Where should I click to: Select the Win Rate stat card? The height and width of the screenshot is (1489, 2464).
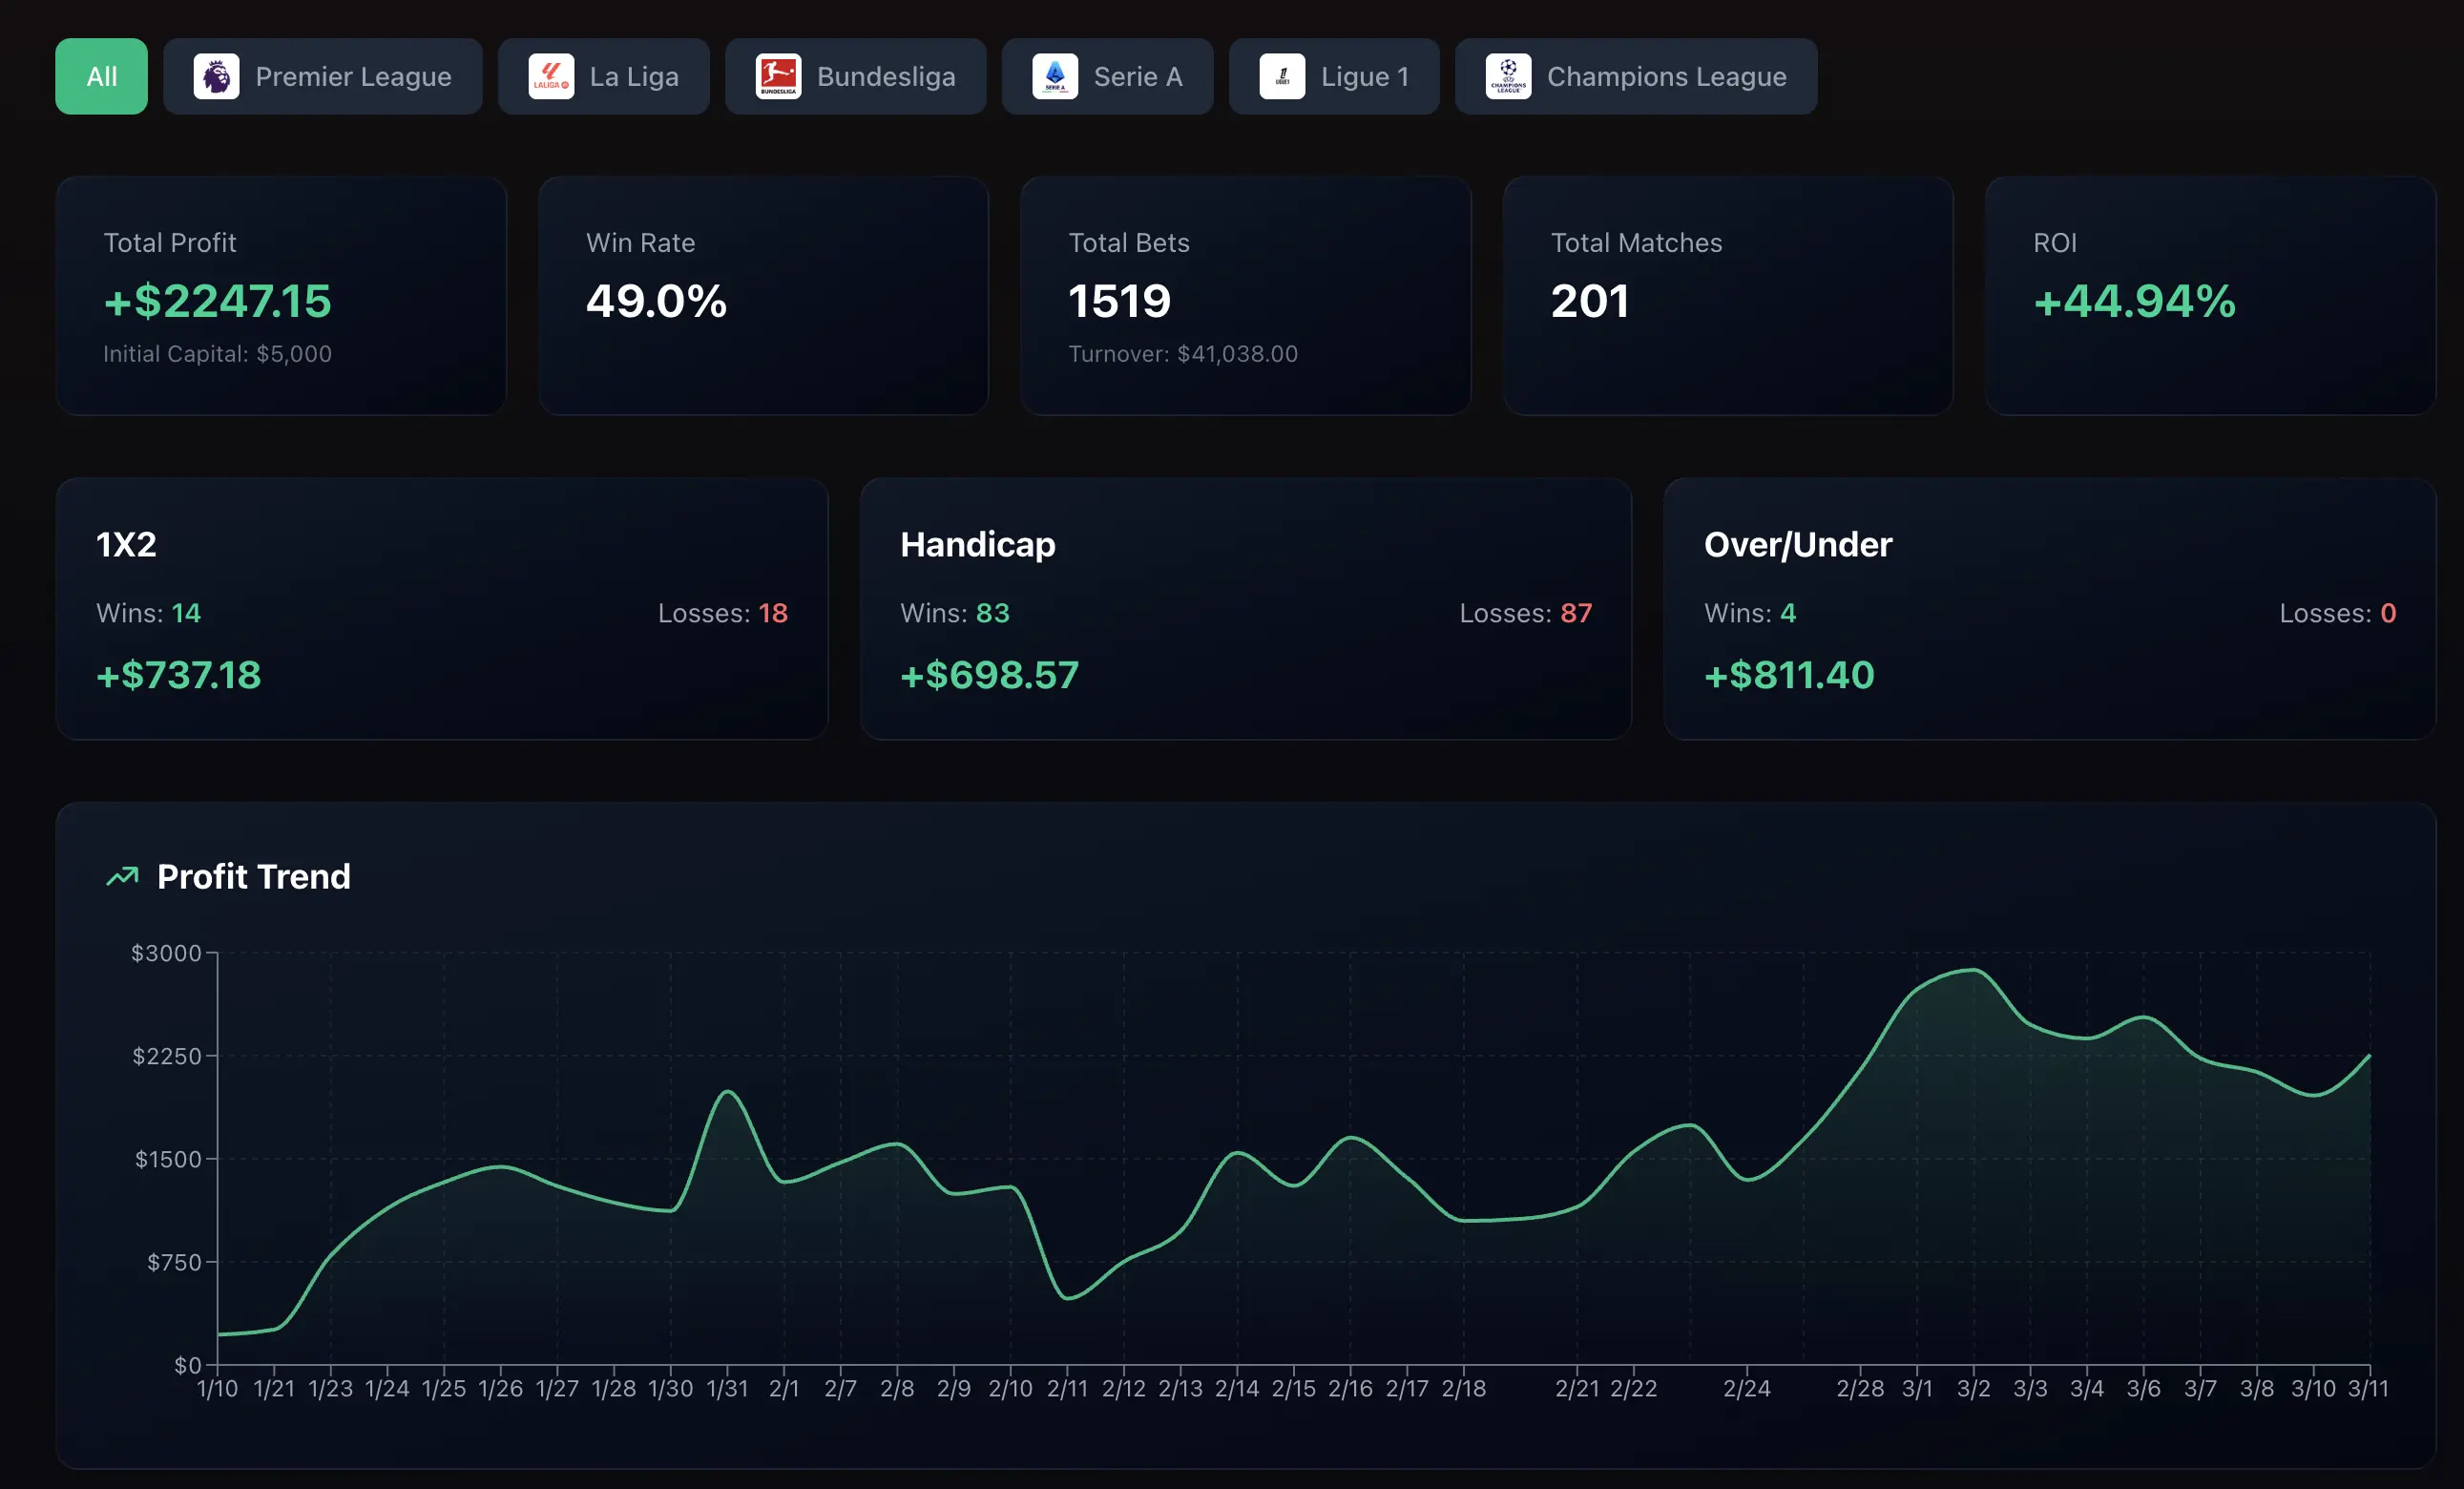[763, 295]
